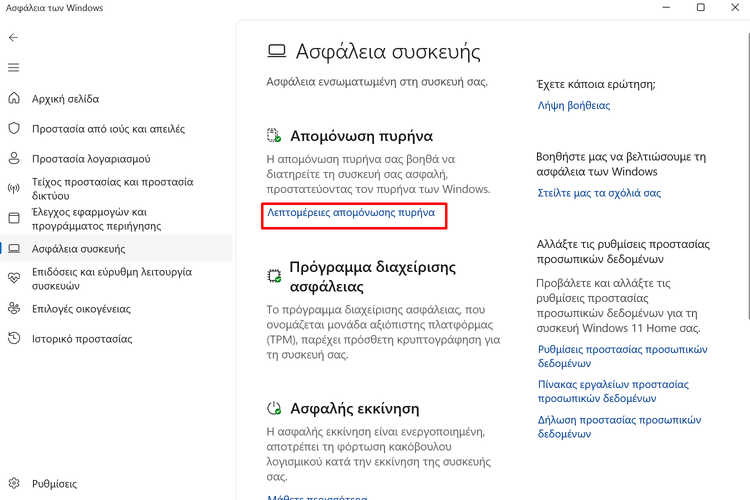Click the Λήψη βοήθειας link
The width and height of the screenshot is (750, 500).
(x=573, y=105)
